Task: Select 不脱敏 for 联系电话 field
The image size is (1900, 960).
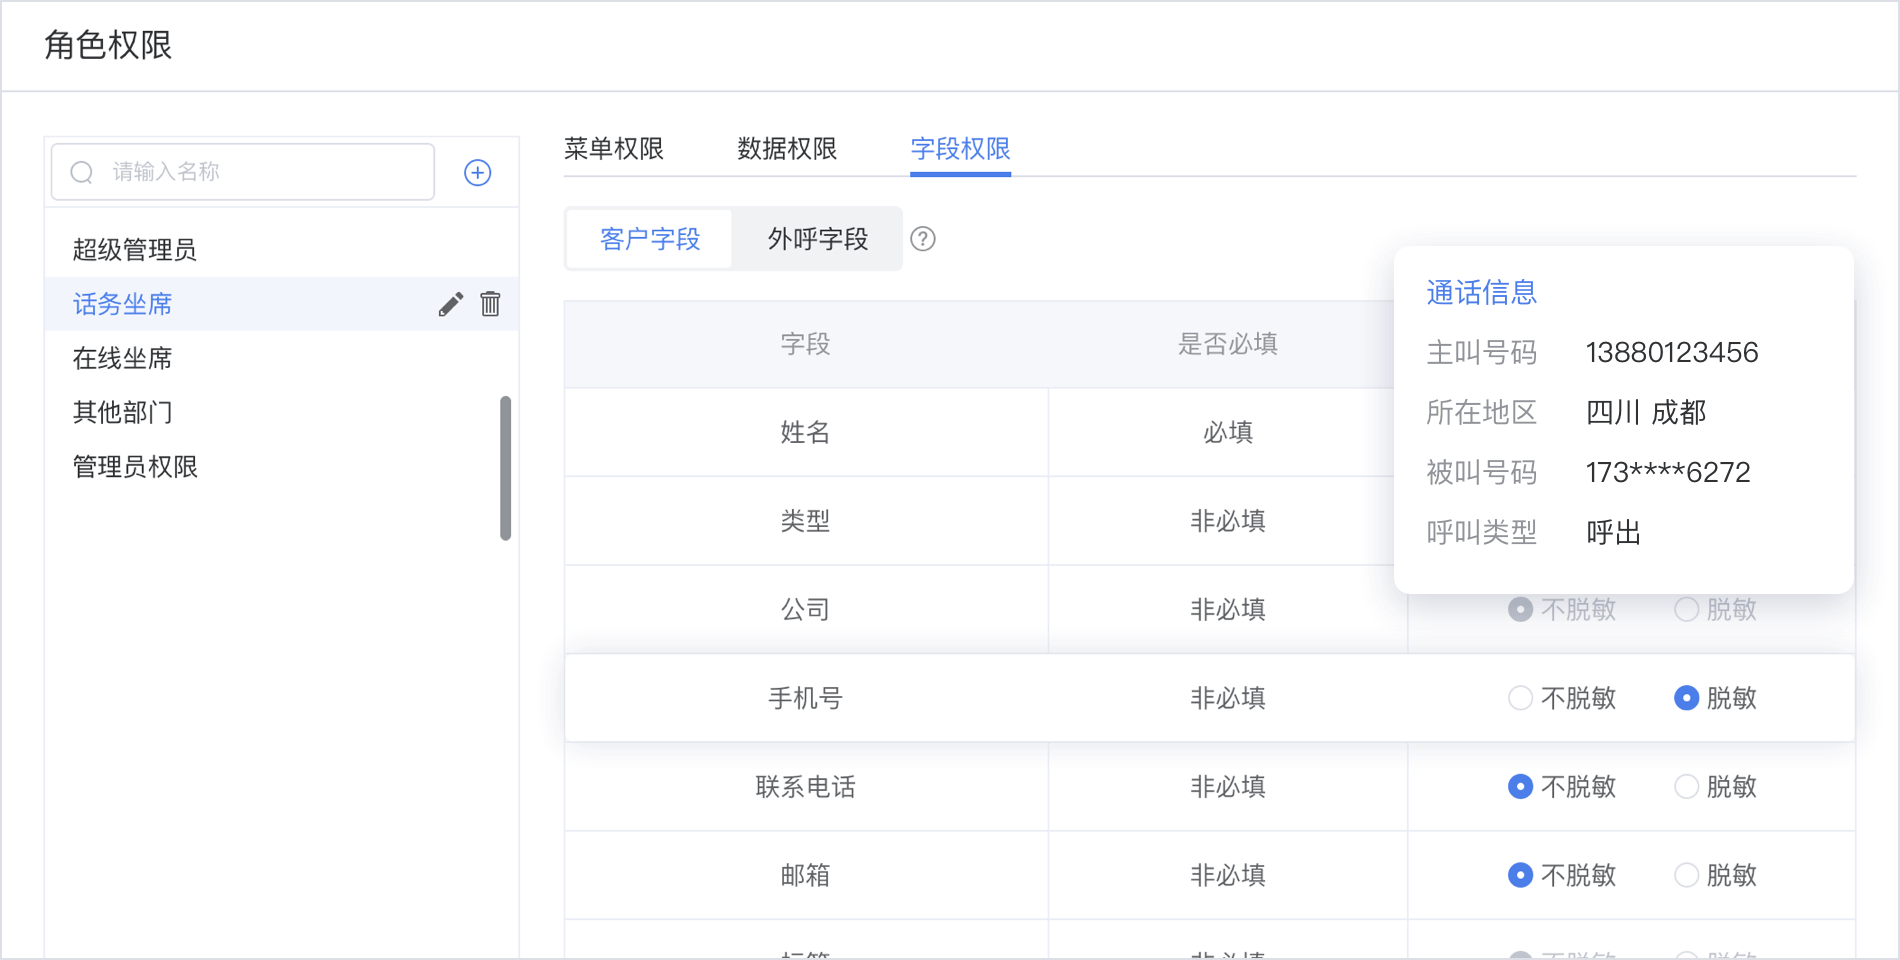Action: 1520,787
